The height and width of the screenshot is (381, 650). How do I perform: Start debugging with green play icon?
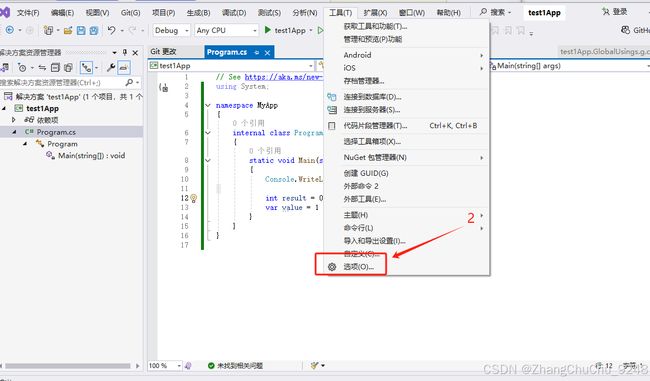267,30
